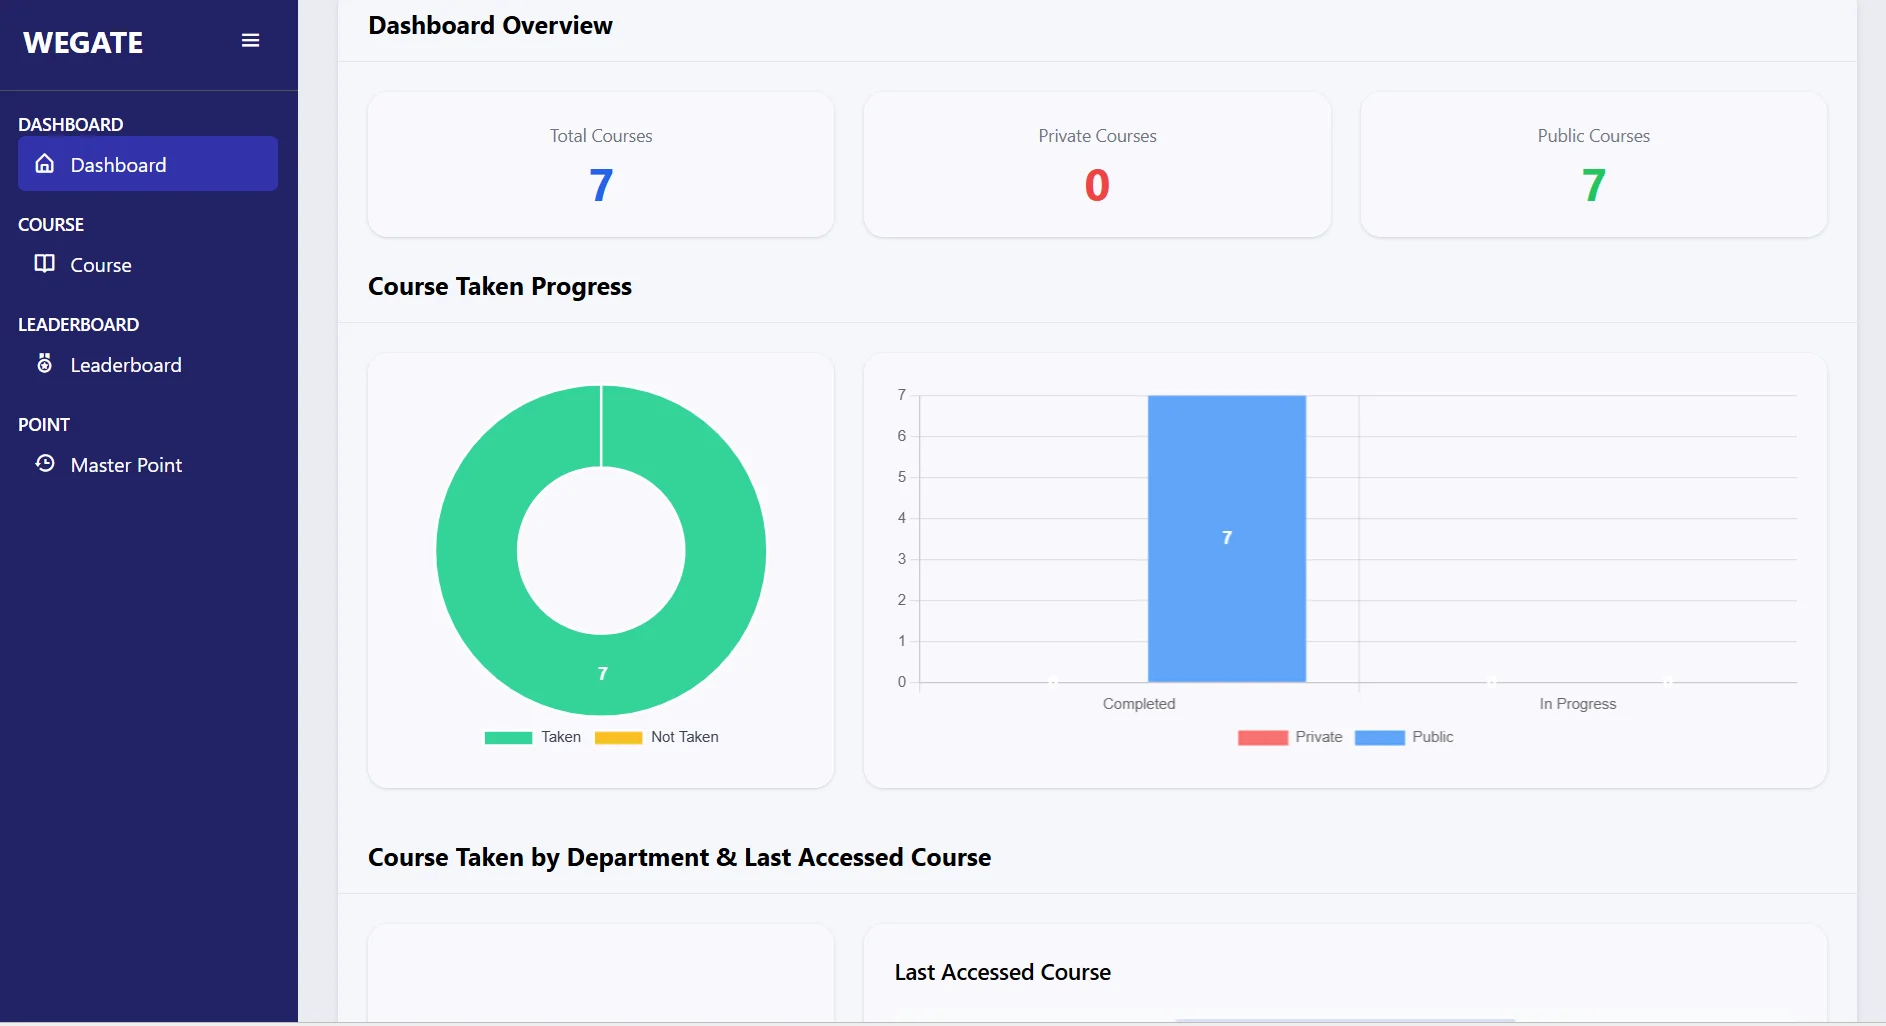
Task: Click the blue Public color swatch
Action: coord(1379,738)
